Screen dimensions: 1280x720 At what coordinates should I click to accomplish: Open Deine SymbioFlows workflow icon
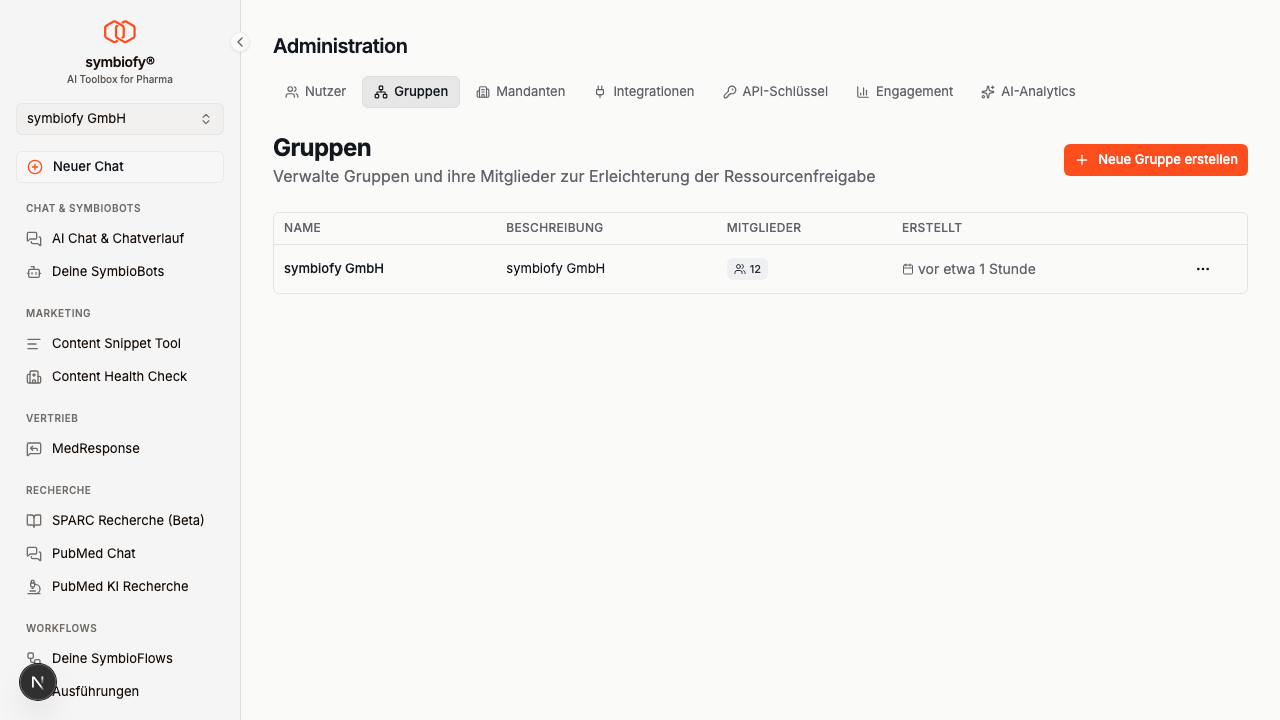pyautogui.click(x=34, y=658)
